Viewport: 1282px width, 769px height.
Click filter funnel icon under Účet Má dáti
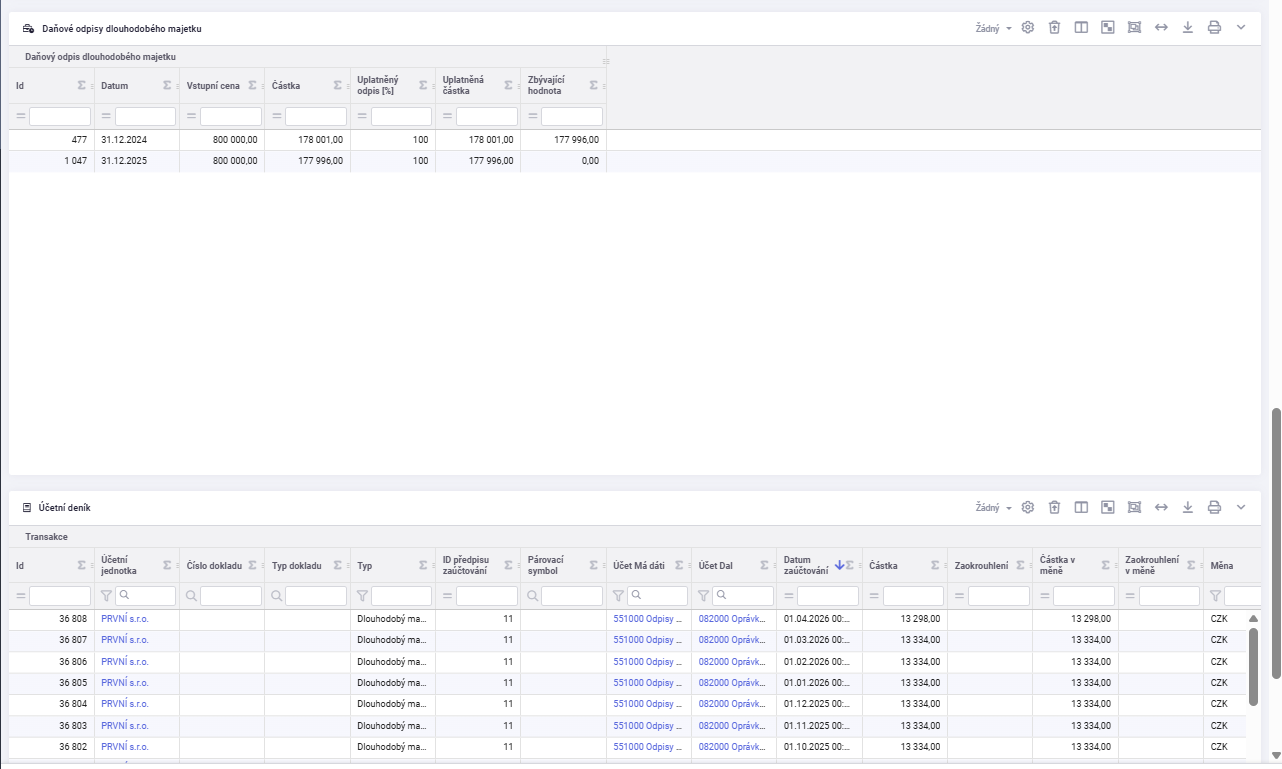[619, 596]
